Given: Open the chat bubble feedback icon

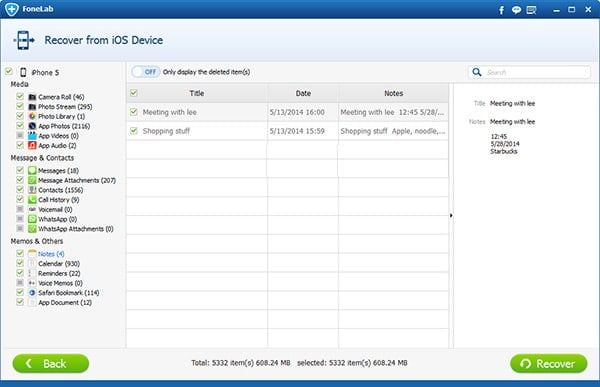Looking at the screenshot, I should coord(516,10).
